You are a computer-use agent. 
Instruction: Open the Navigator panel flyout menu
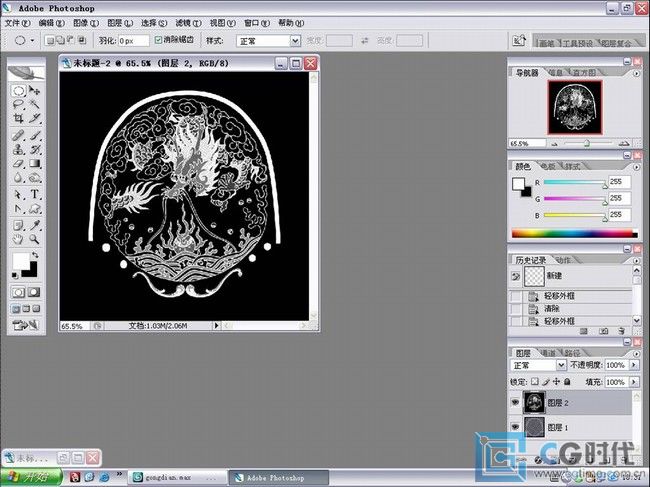coord(636,73)
